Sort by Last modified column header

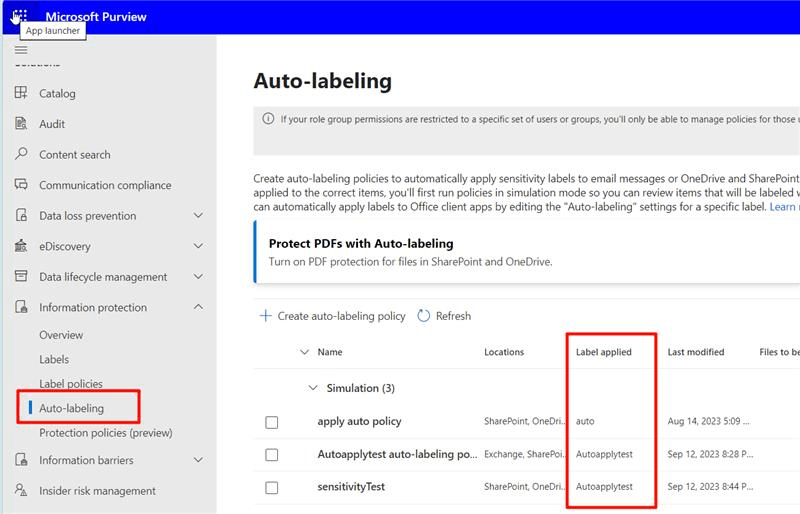tap(696, 352)
